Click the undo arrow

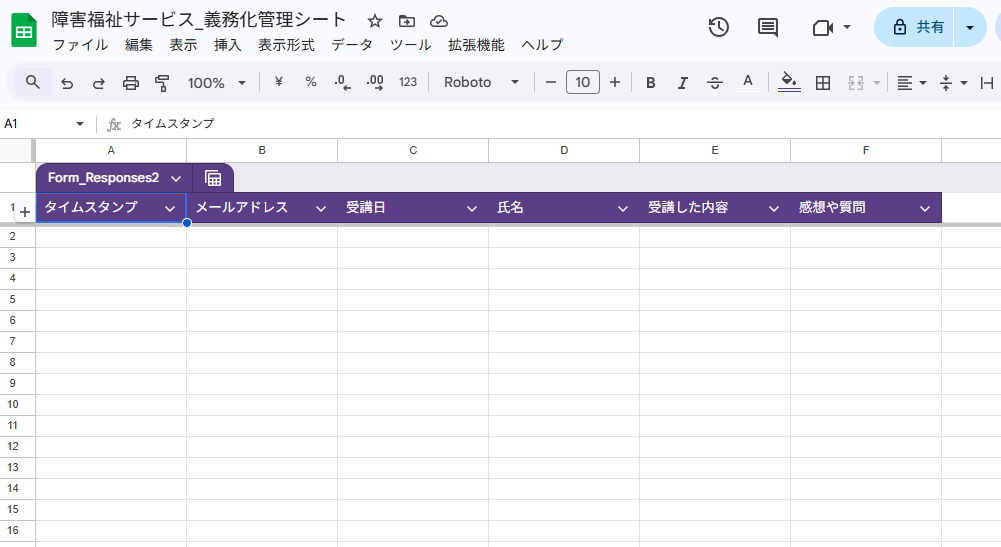[x=67, y=83]
